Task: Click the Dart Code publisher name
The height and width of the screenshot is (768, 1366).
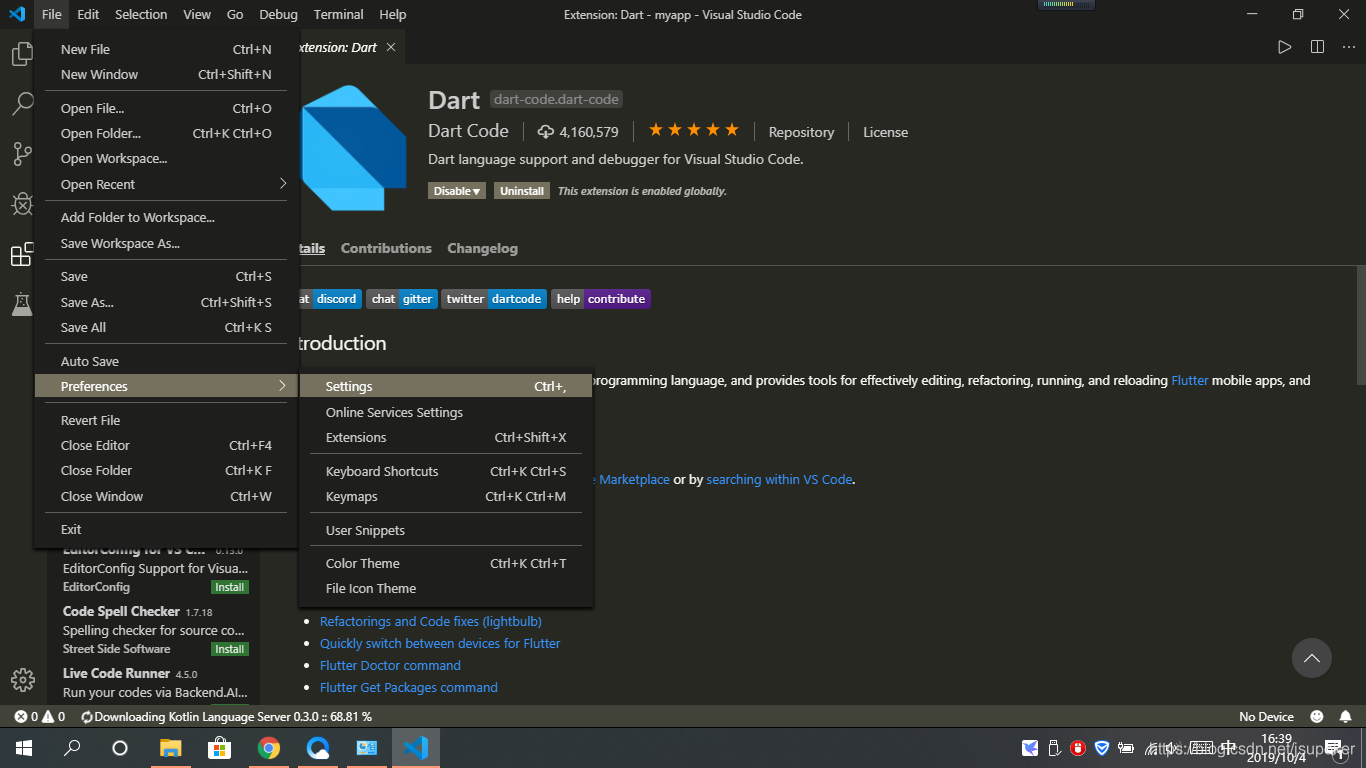Action: 468,131
